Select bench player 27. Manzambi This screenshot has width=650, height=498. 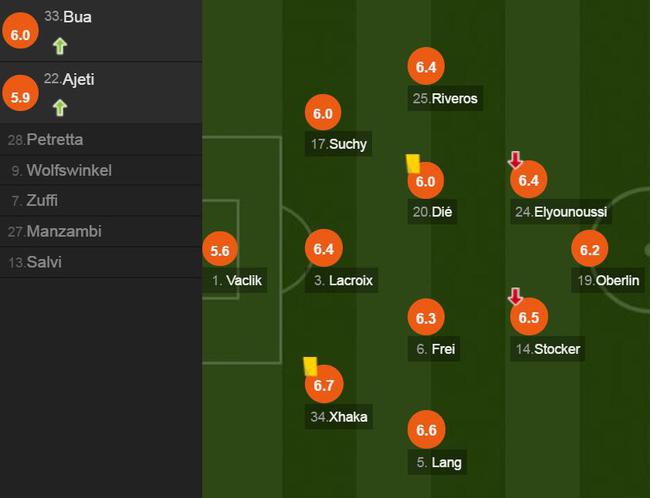coord(101,231)
